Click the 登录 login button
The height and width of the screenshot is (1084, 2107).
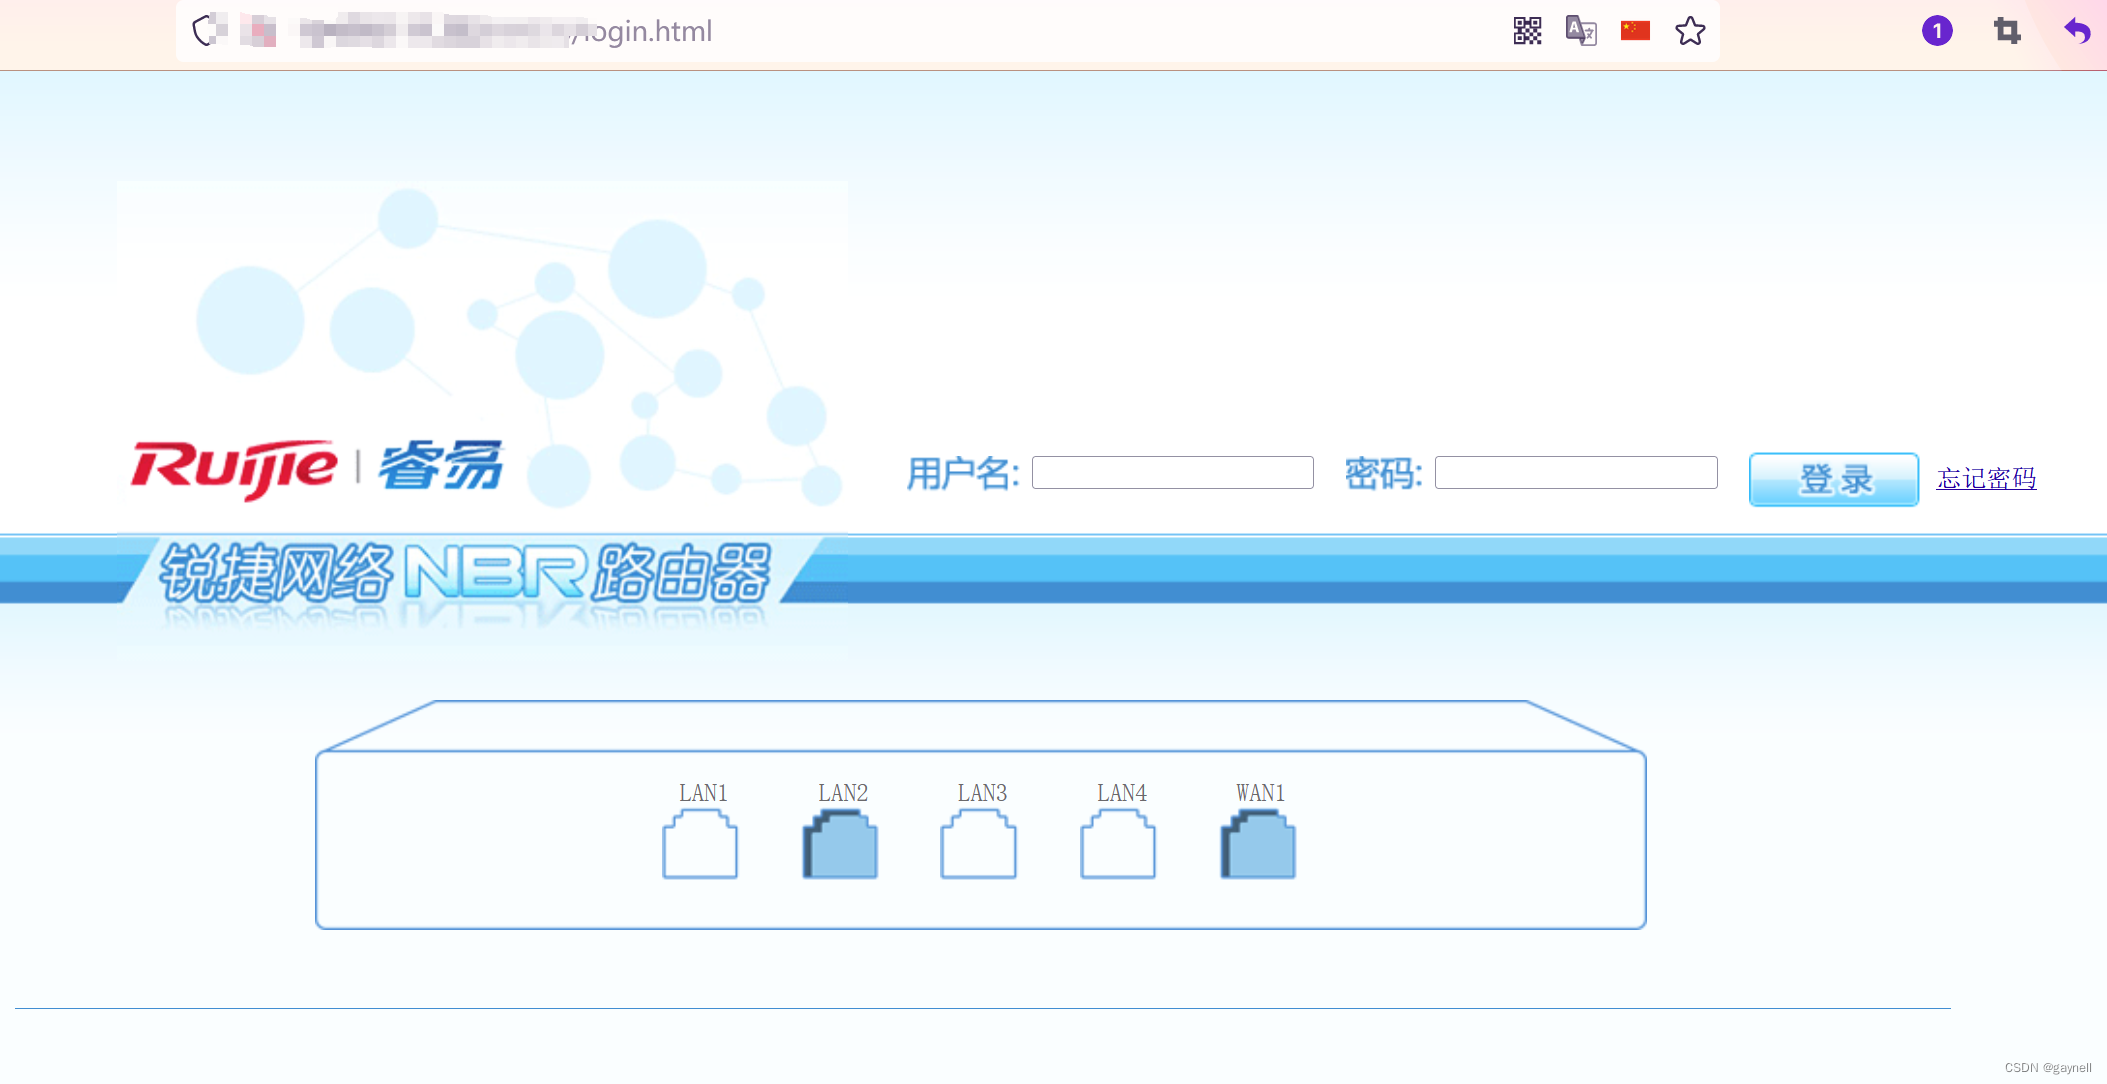coord(1834,479)
